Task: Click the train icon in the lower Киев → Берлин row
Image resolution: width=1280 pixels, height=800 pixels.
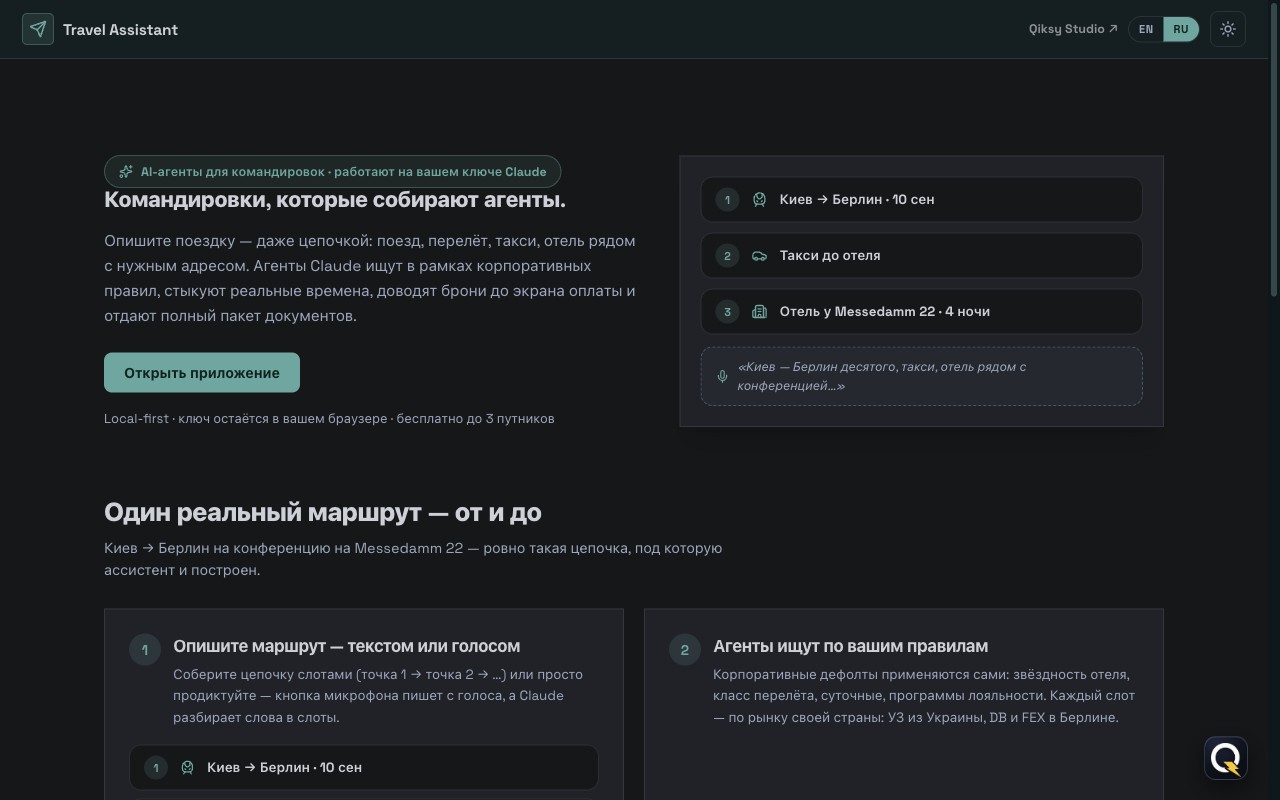Action: [187, 767]
